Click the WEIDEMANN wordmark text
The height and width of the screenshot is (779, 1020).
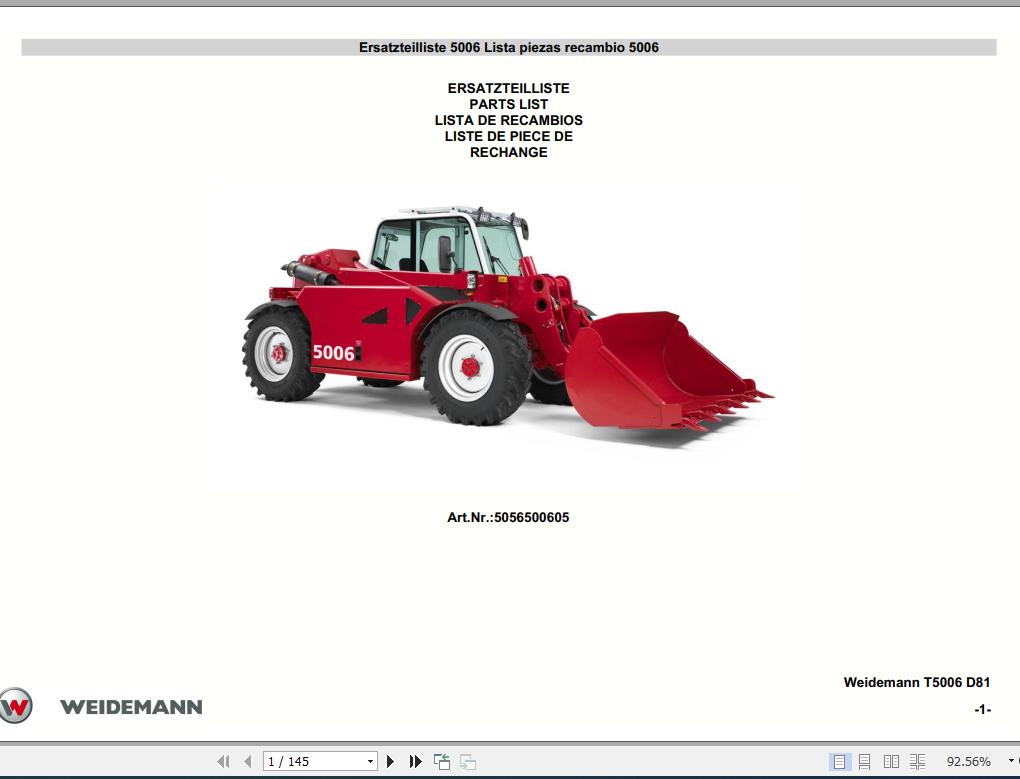click(132, 707)
